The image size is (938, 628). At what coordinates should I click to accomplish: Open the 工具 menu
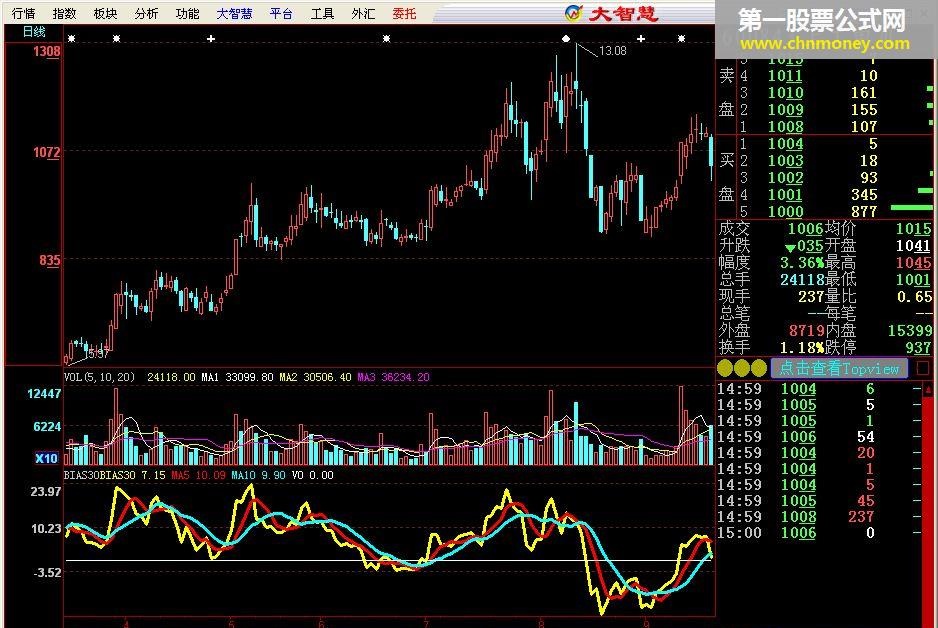(322, 13)
